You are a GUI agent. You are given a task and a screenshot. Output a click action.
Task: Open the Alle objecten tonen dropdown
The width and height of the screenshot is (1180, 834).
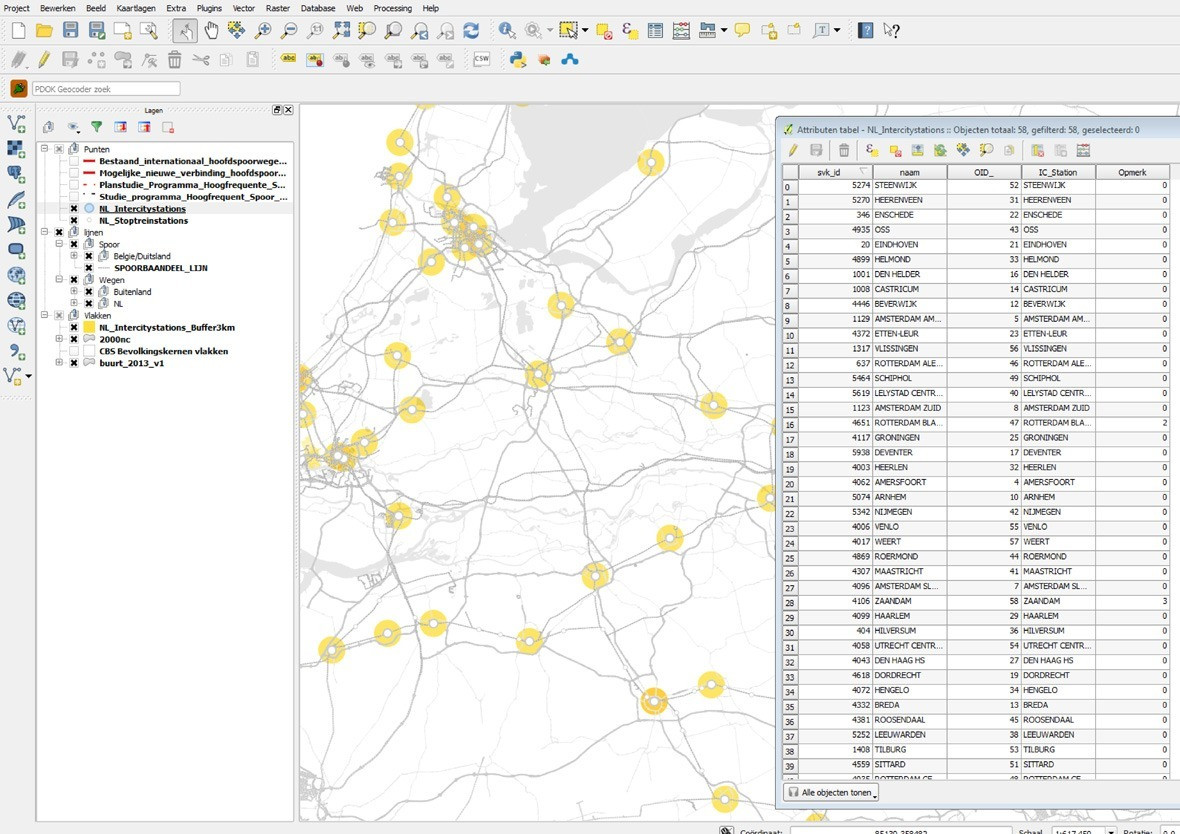(x=832, y=792)
